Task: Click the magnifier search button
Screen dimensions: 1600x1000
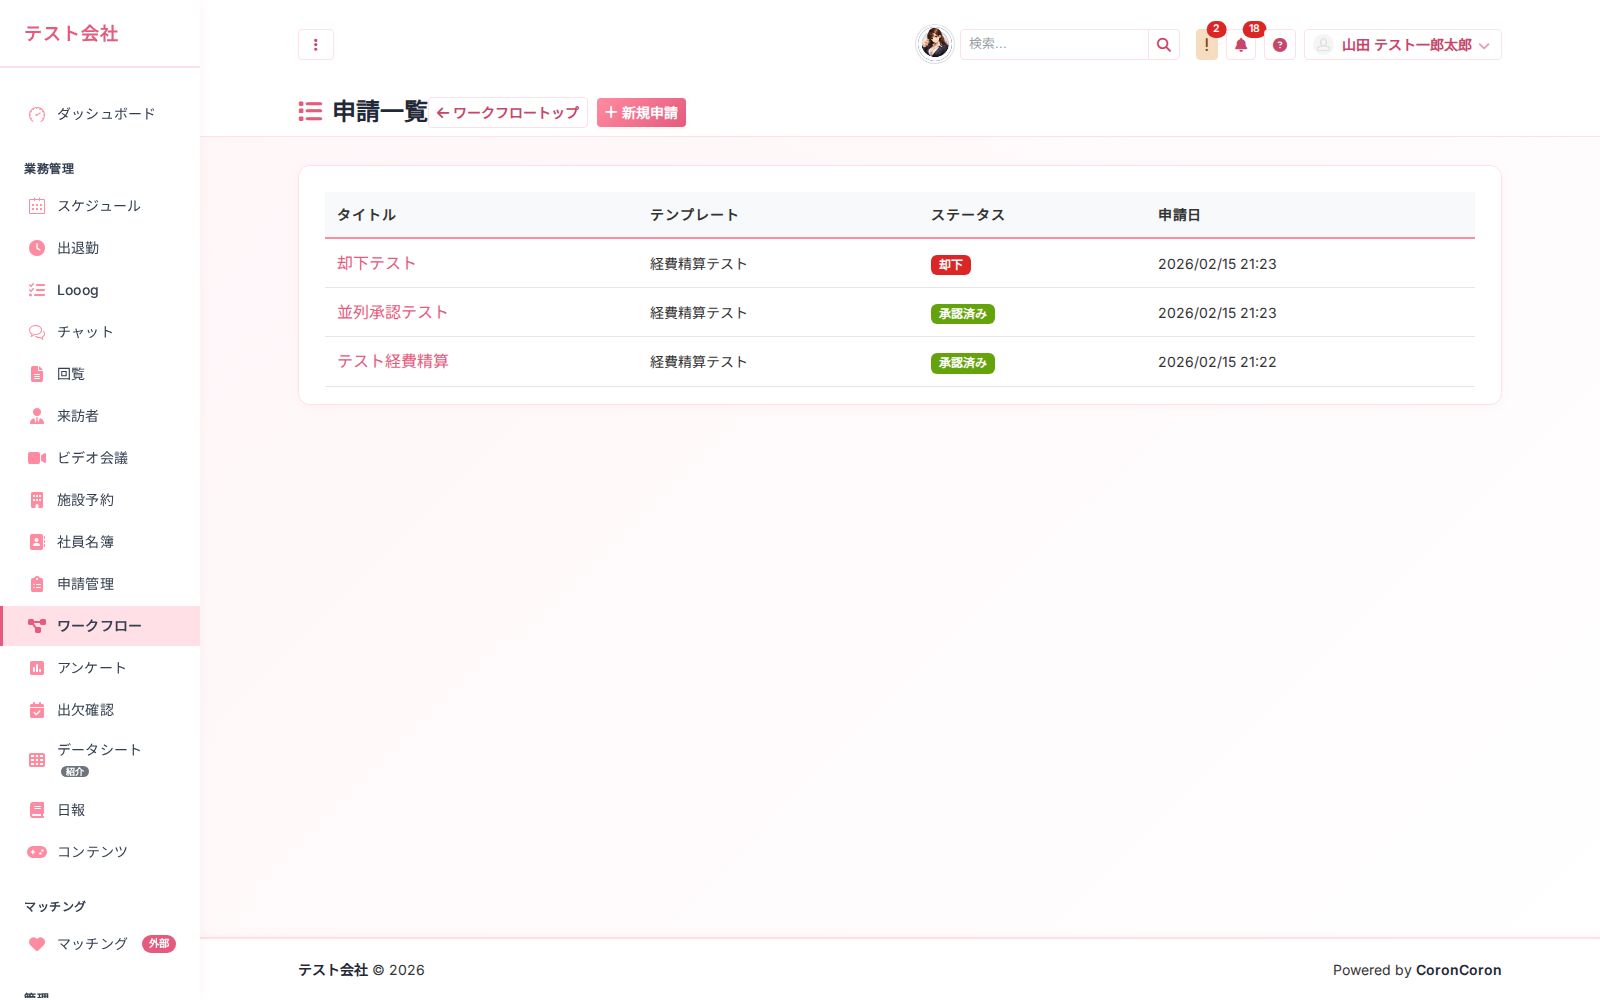Action: (1164, 45)
